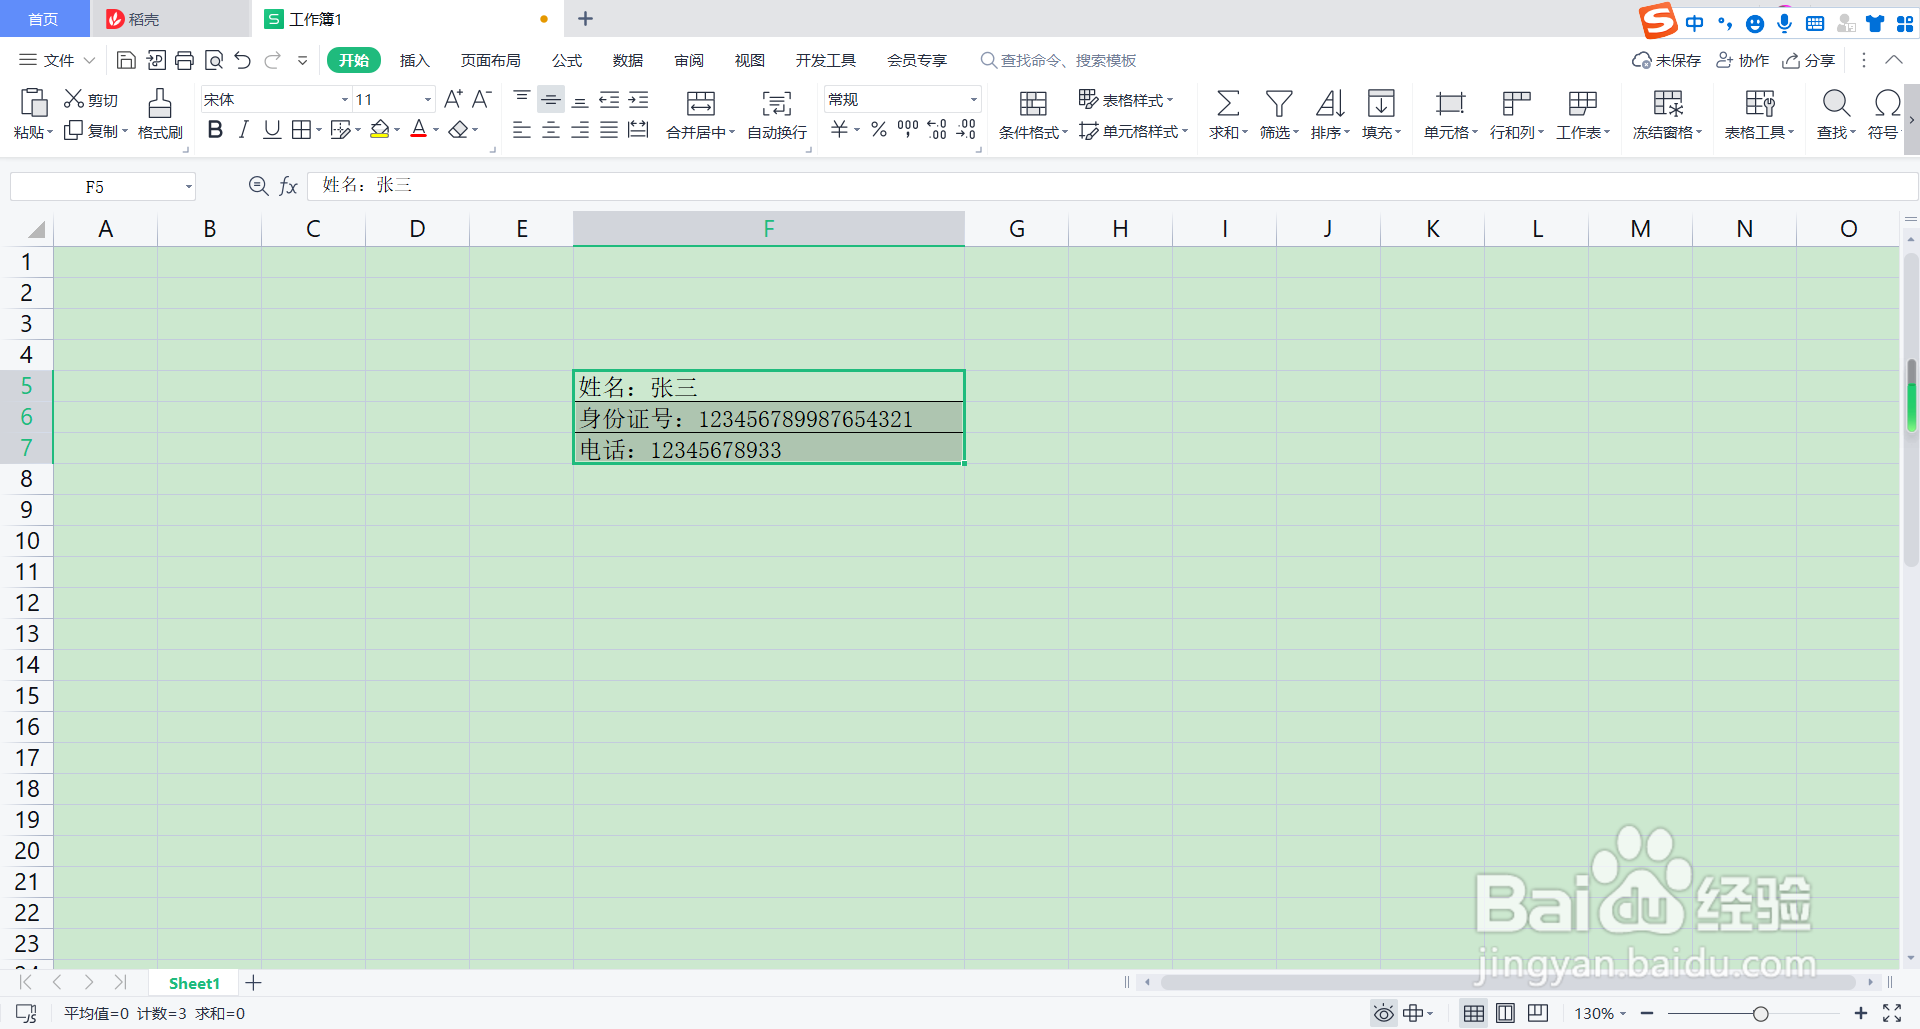Switch to the 公式 ribbon tab
Screen dimensions: 1920x1029
pyautogui.click(x=567, y=60)
